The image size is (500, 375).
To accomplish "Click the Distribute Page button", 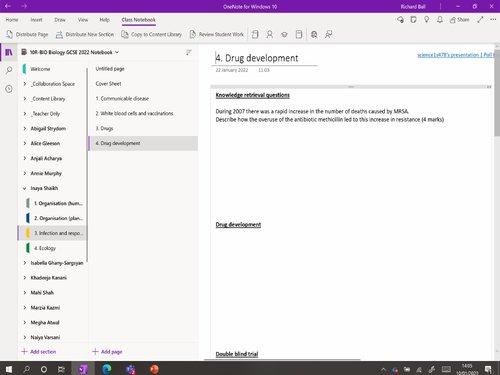I will (x=27, y=34).
